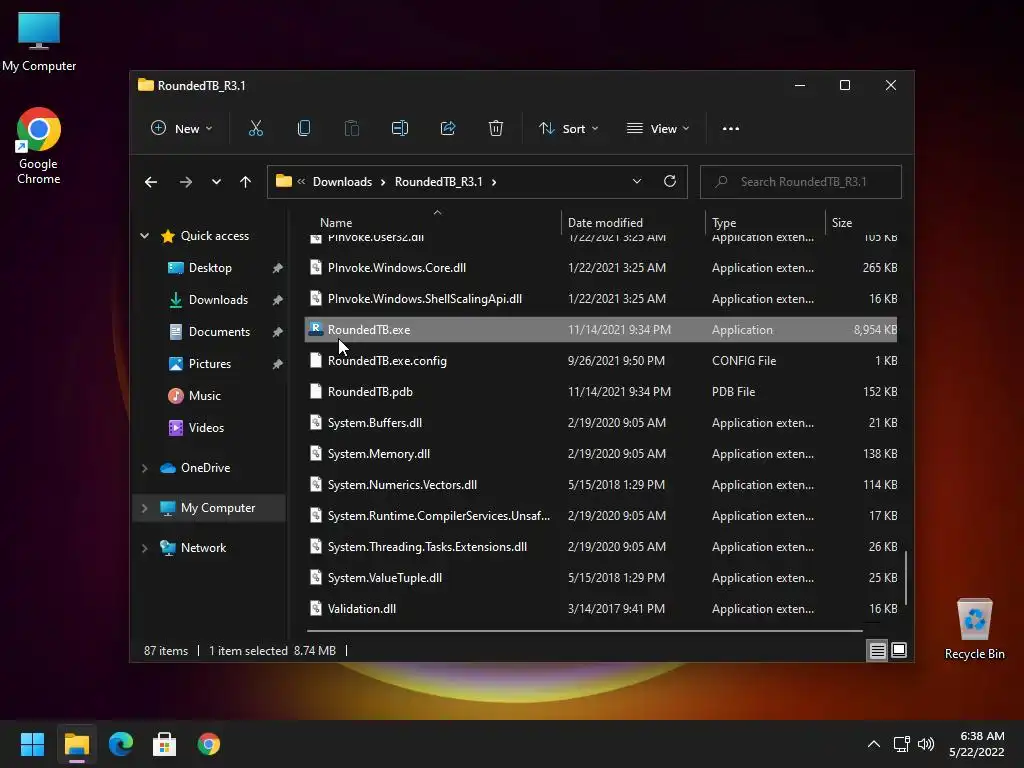The width and height of the screenshot is (1024, 768).
Task: Open Microsoft Store from taskbar
Action: point(165,744)
